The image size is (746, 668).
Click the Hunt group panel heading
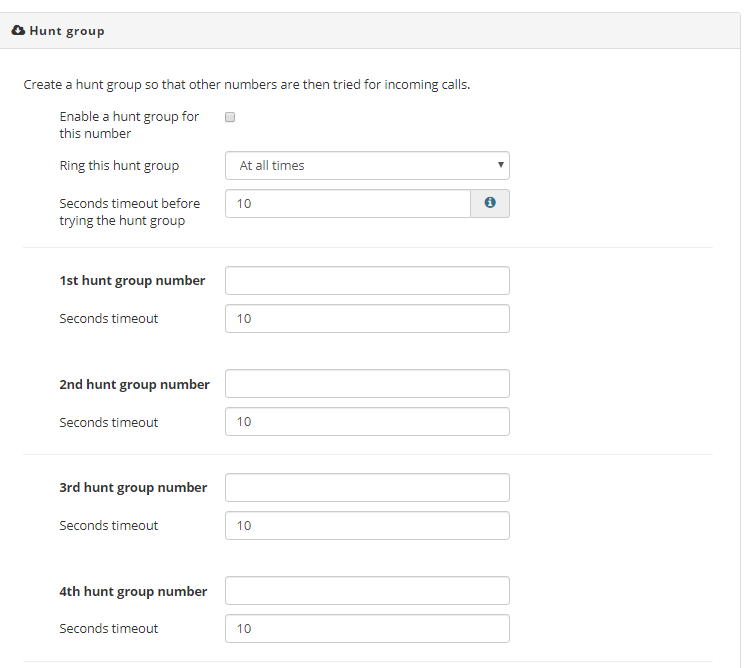(67, 31)
